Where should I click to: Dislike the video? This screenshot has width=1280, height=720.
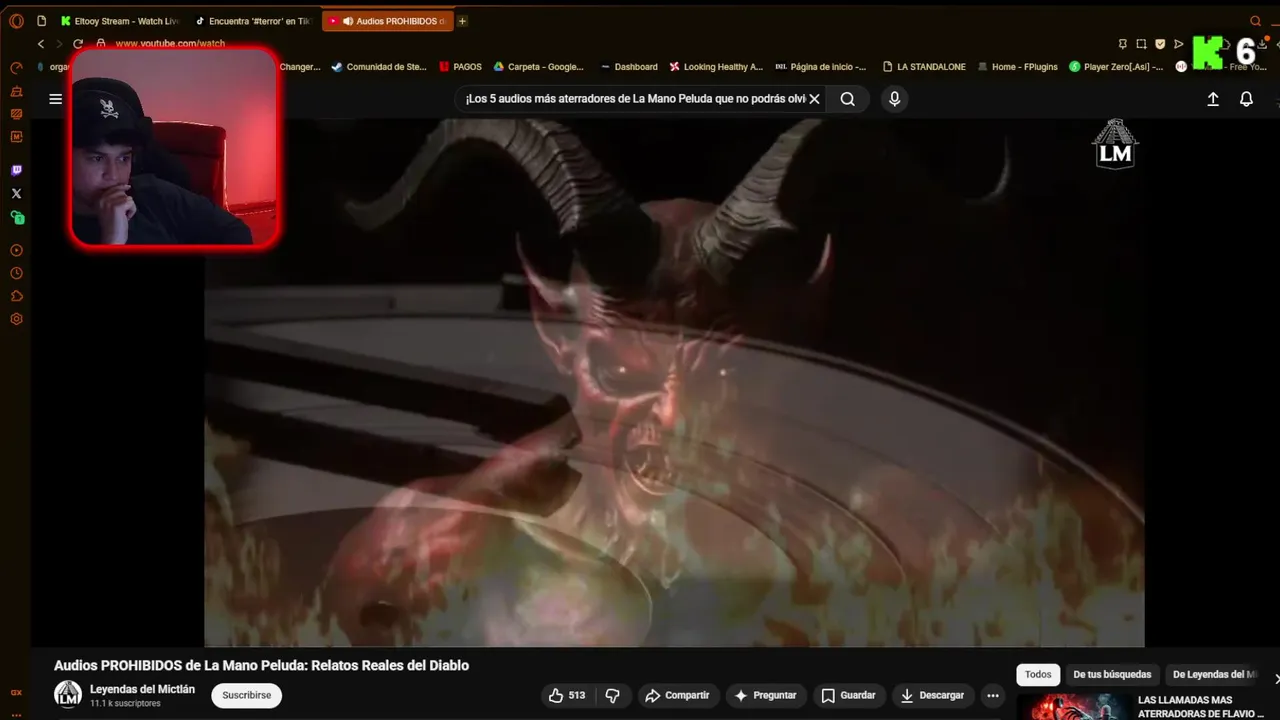(x=614, y=695)
